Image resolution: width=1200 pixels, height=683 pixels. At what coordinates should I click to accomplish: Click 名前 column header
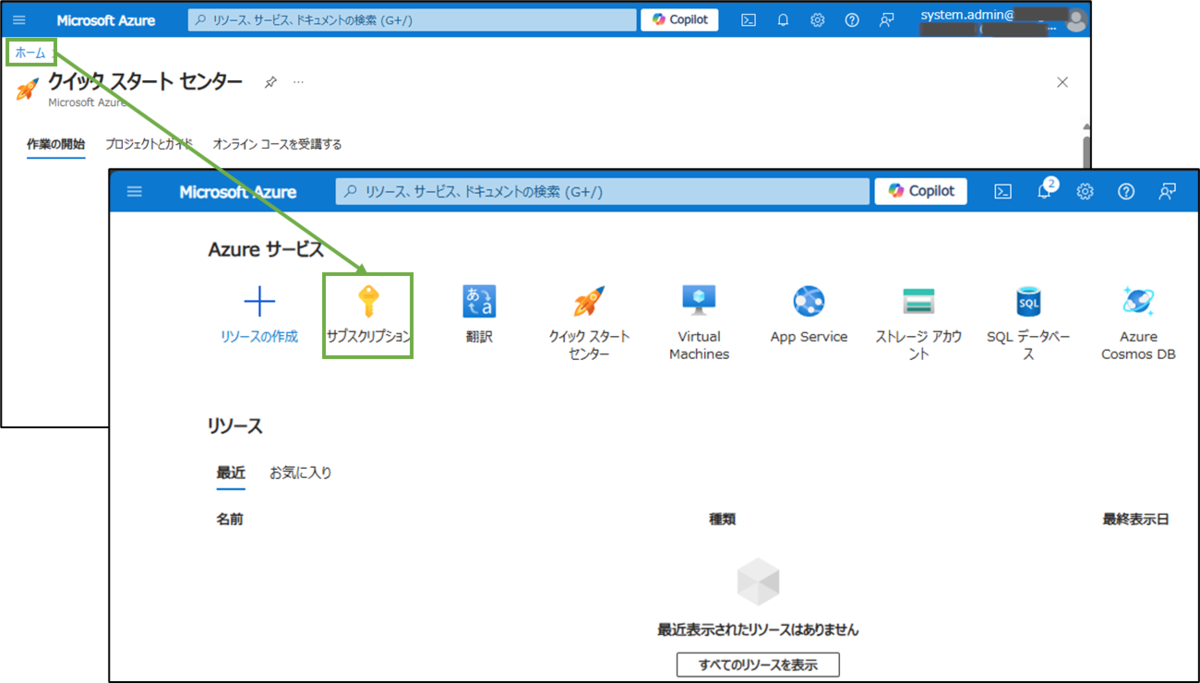(x=229, y=519)
